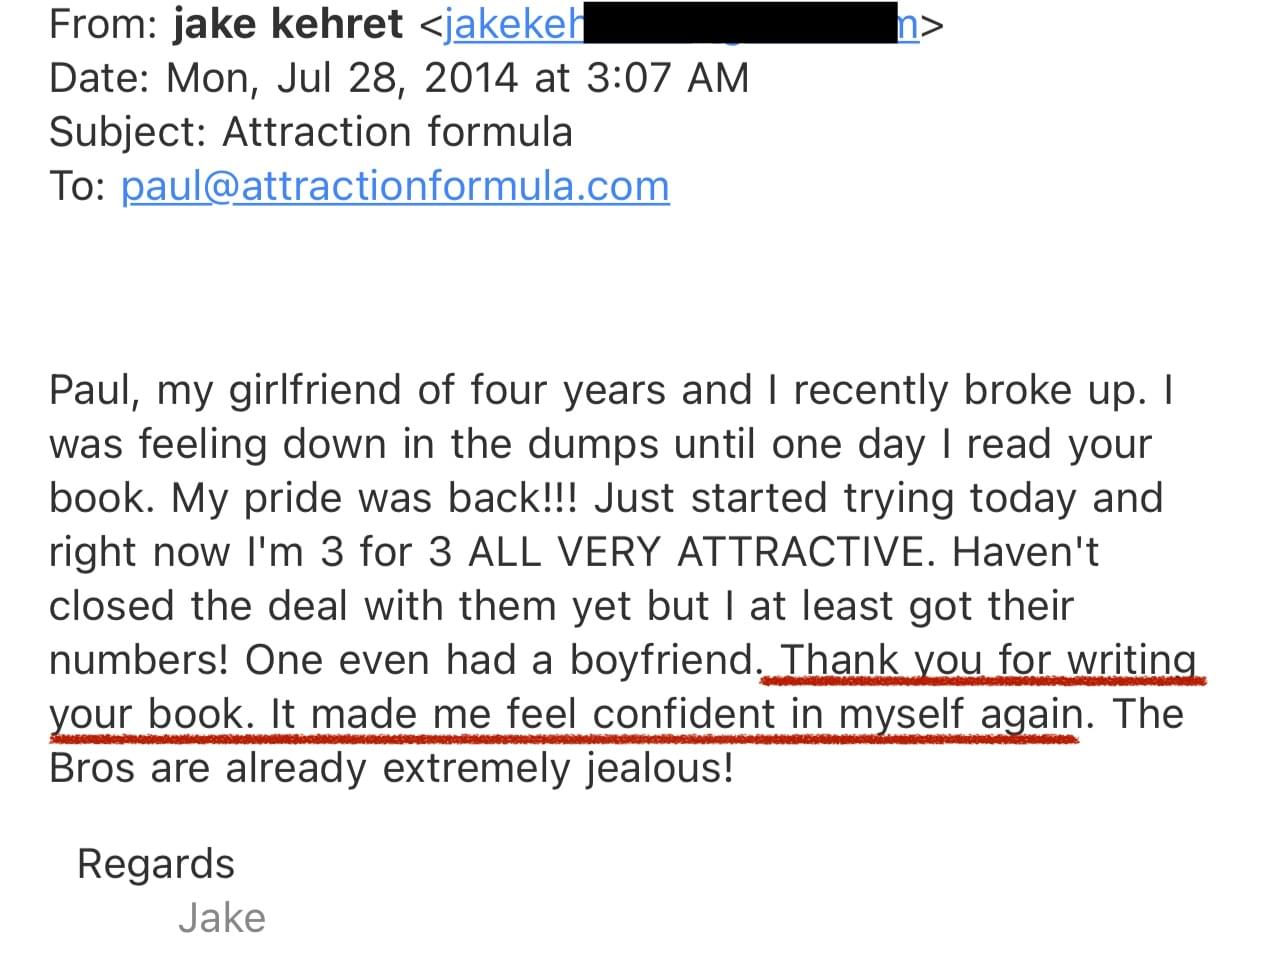Click the paul@attractionformula.com recipient link
1284x954 pixels.
click(x=395, y=186)
